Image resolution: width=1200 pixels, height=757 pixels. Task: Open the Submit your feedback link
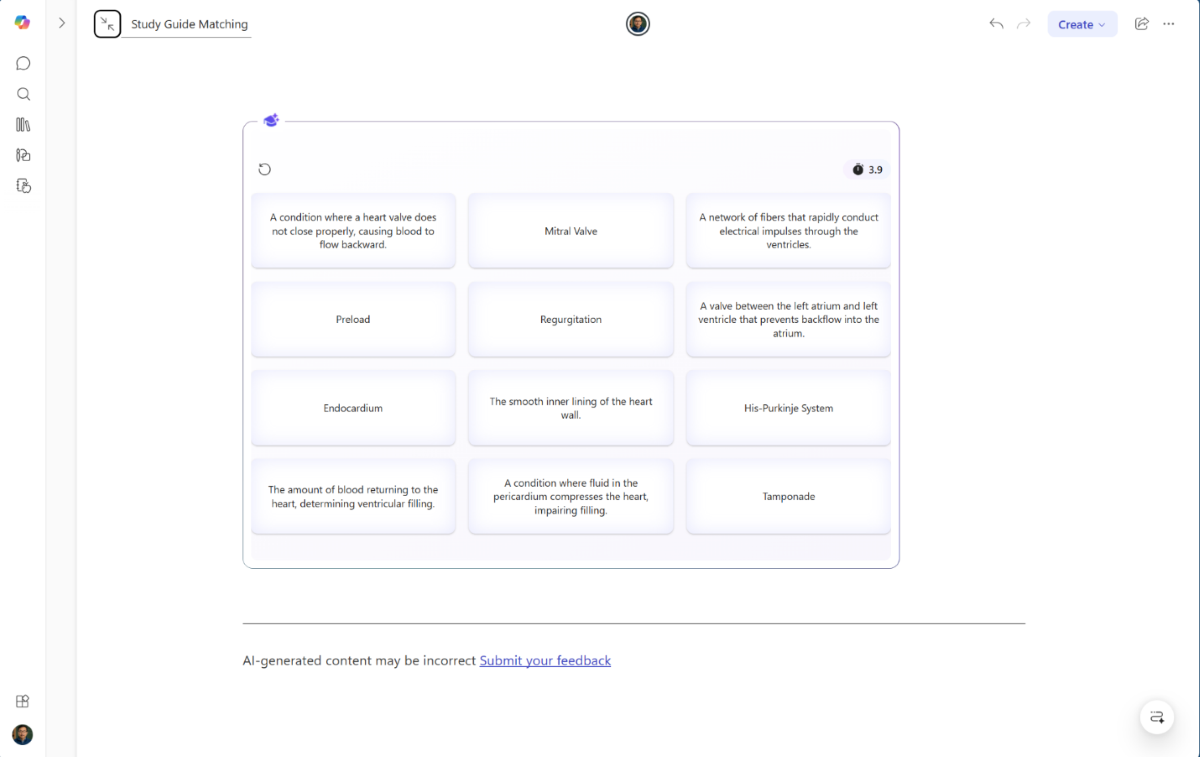[x=545, y=661]
